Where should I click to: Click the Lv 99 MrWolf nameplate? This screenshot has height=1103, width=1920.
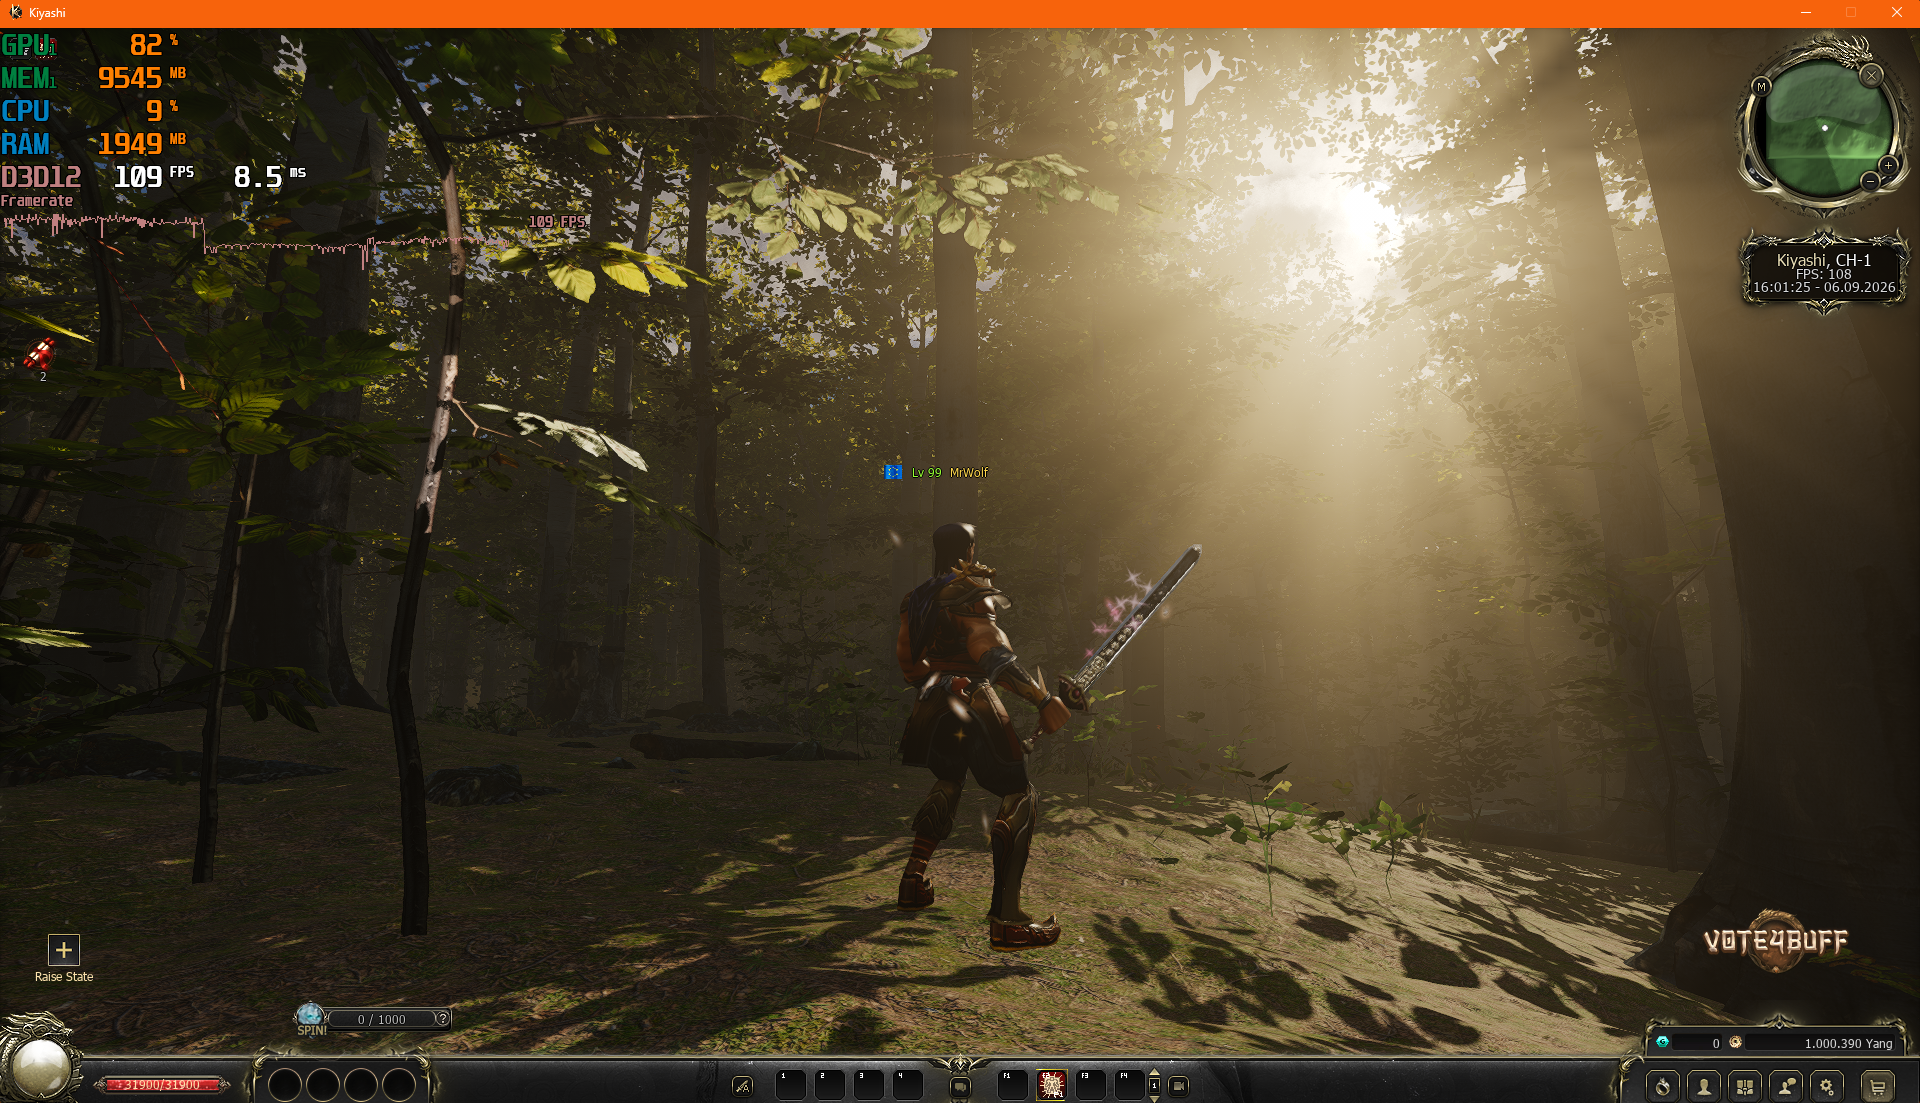click(949, 473)
